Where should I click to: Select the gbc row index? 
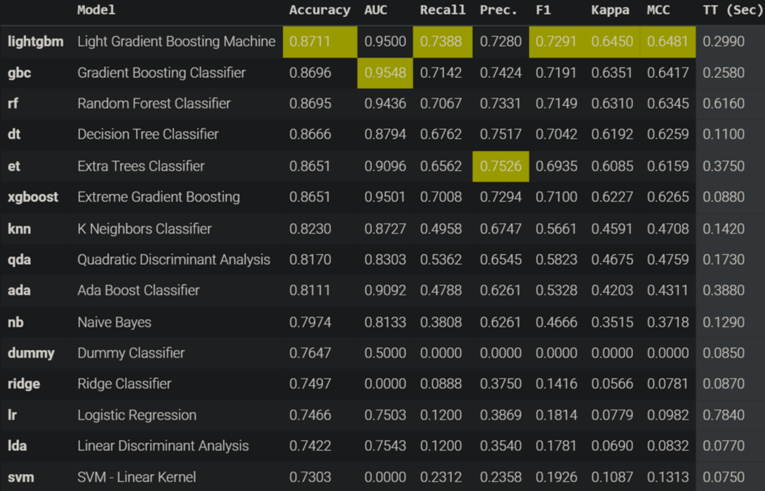tap(20, 73)
